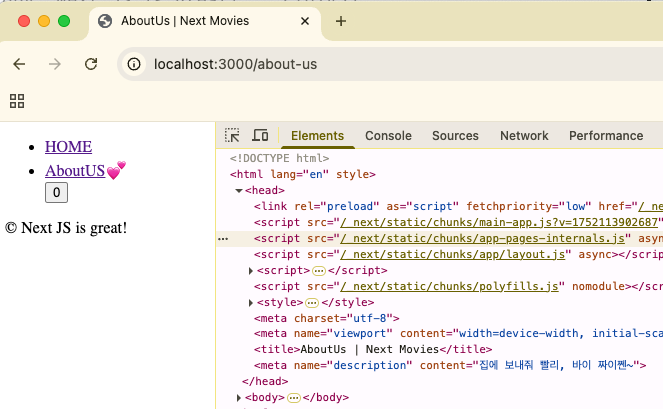The height and width of the screenshot is (409, 663).
Task: Collapse the head element node
Action: click(x=238, y=191)
